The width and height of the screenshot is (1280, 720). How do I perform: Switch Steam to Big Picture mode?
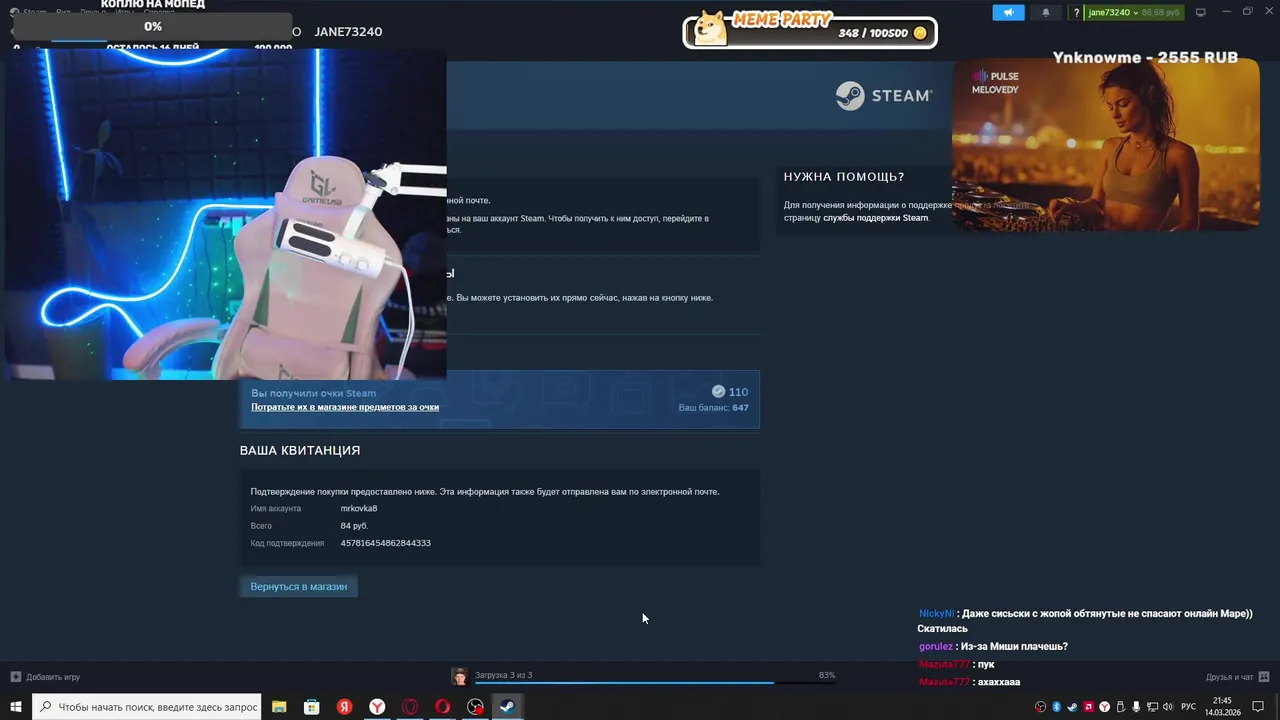[1200, 12]
